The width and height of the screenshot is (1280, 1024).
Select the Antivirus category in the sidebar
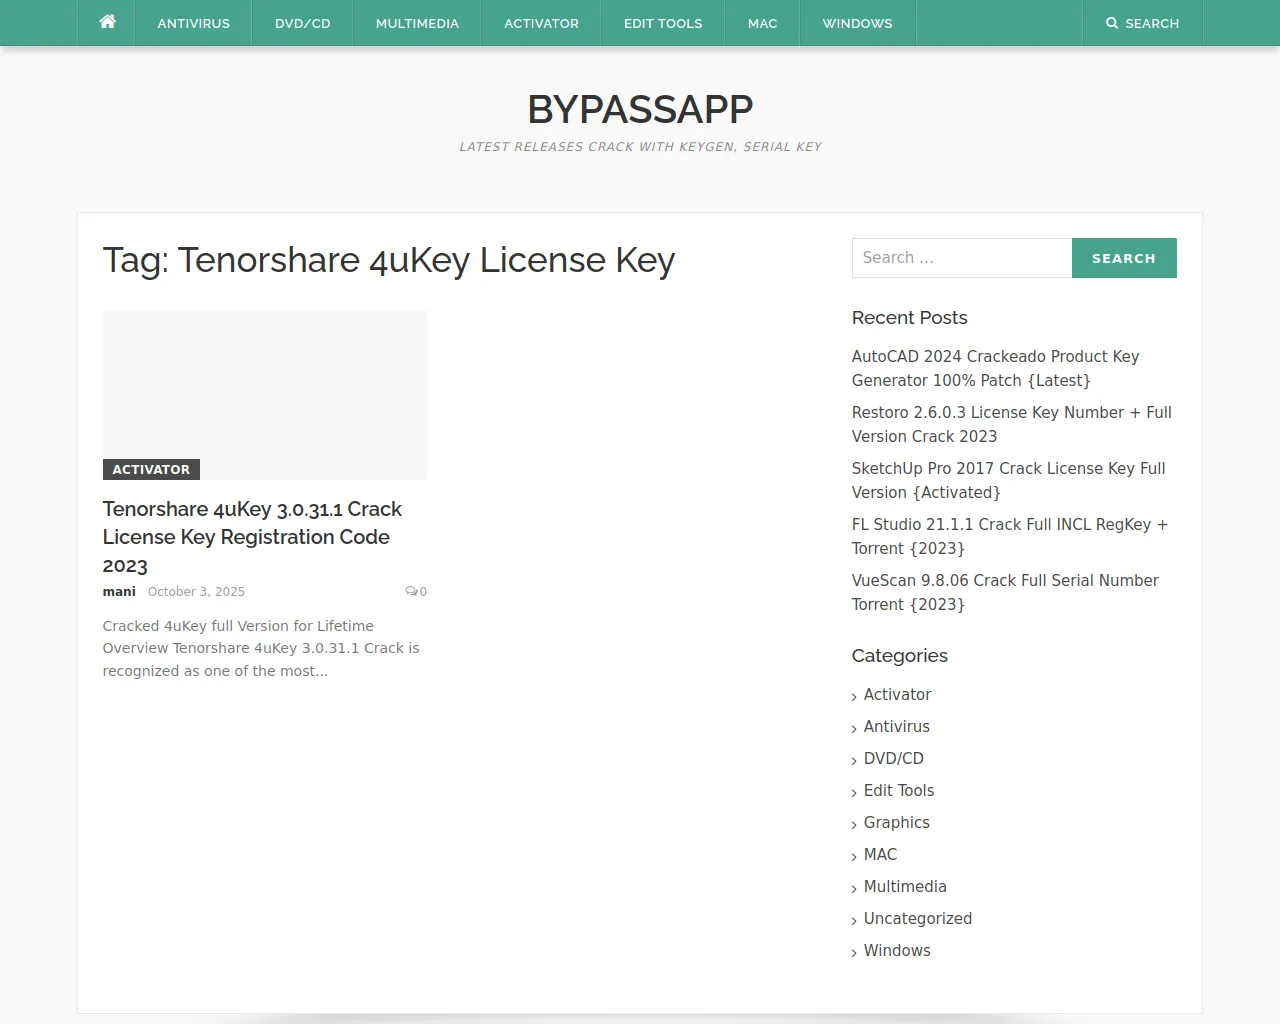click(897, 726)
